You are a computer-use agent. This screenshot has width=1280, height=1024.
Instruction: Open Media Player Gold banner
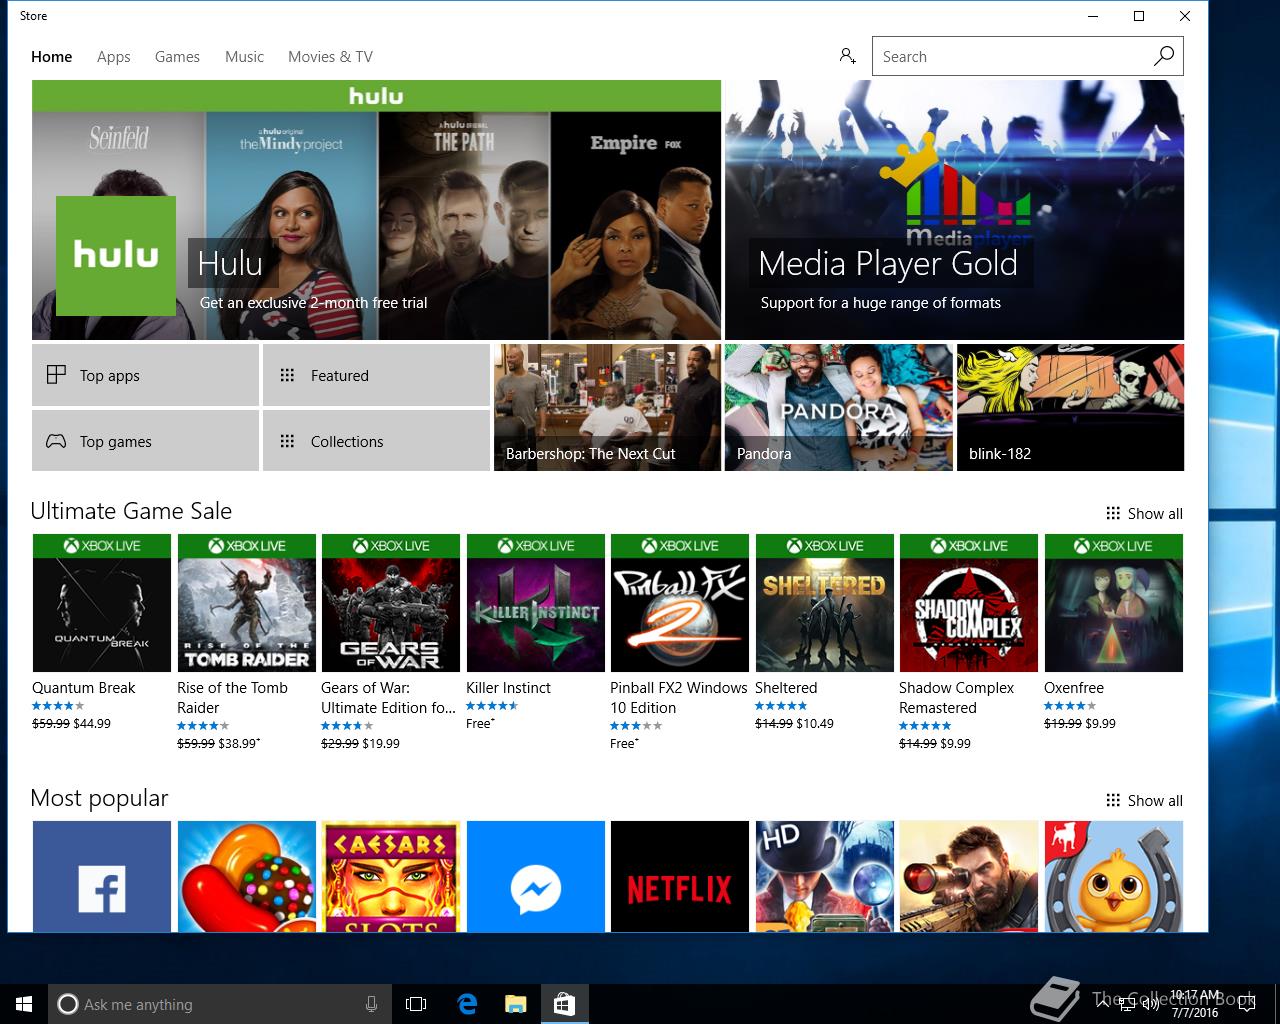tap(954, 210)
